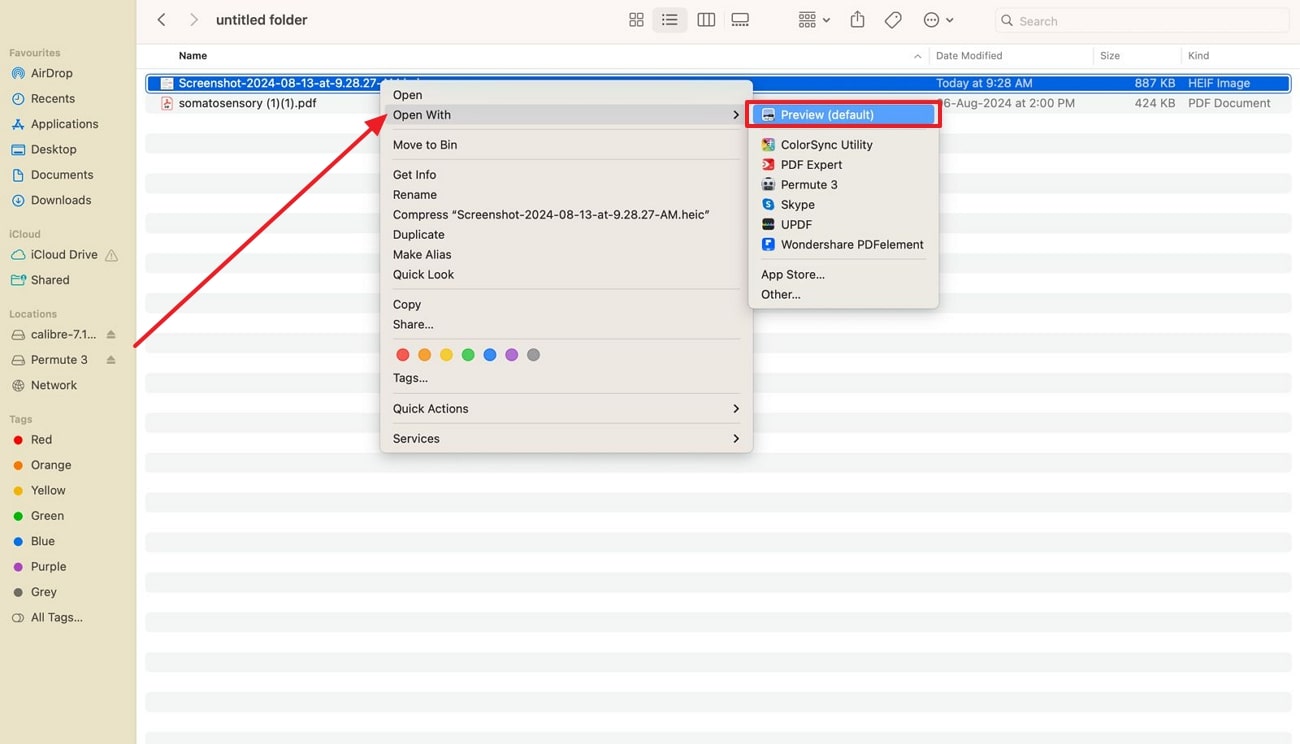
Task: Apply the purple tag color dot
Action: tap(512, 355)
